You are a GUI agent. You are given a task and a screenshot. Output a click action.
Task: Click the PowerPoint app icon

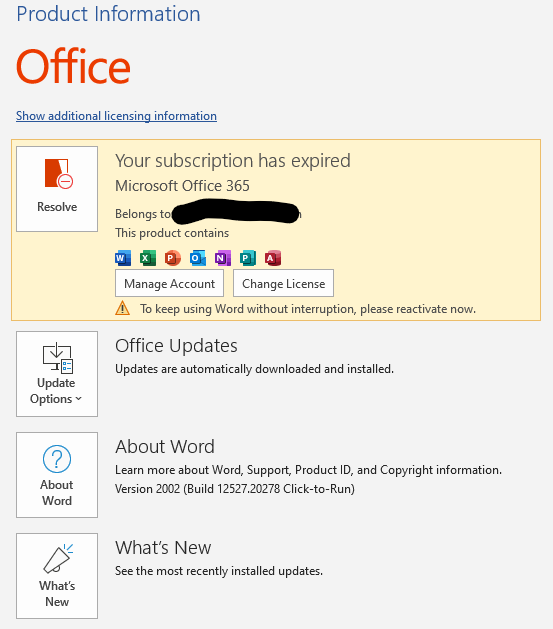click(172, 258)
